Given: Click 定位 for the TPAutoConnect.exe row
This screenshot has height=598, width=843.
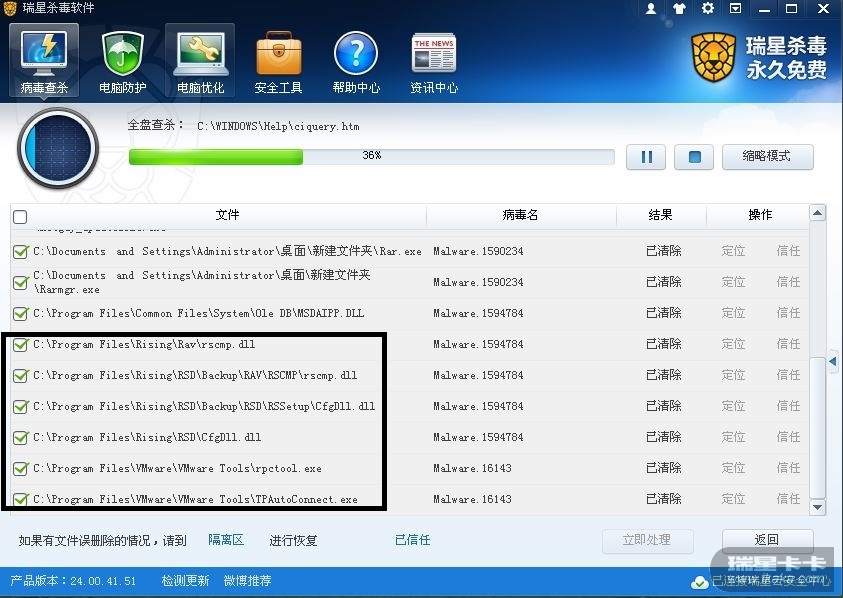Looking at the screenshot, I should point(733,499).
